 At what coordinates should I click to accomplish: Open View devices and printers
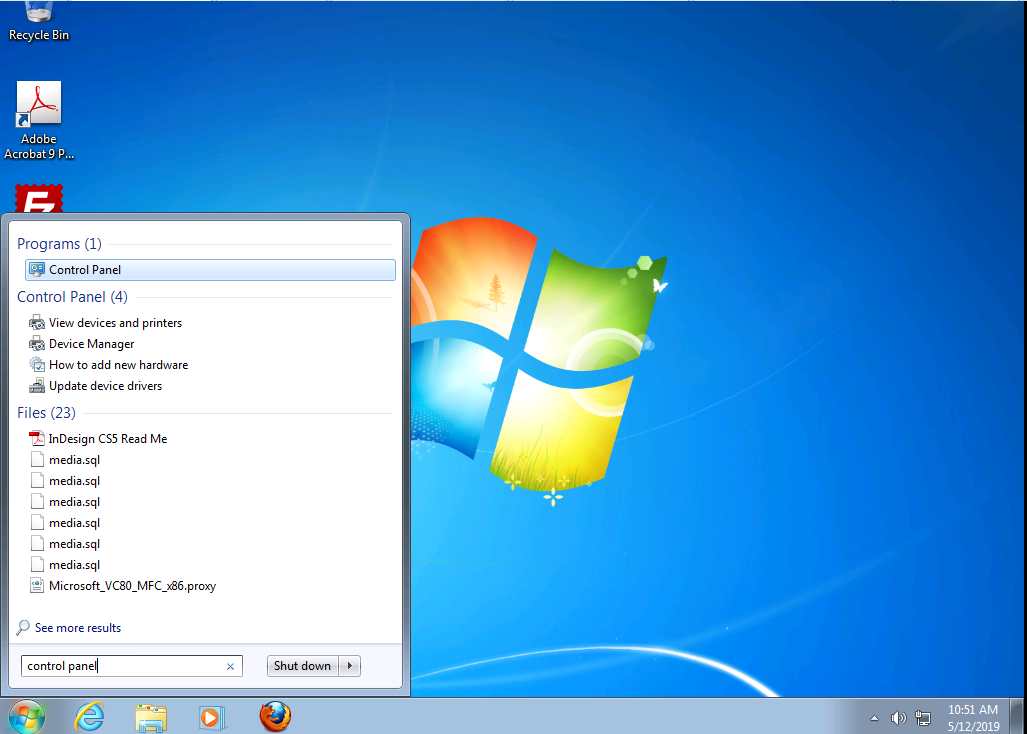click(x=115, y=323)
